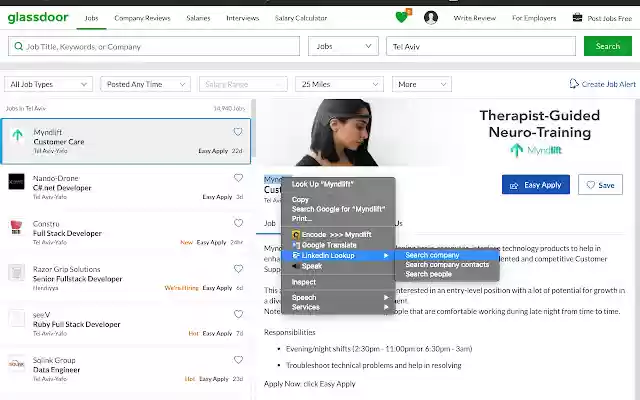The width and height of the screenshot is (640, 400).
Task: Click the seeV company logo placeholder
Action: 16,318
